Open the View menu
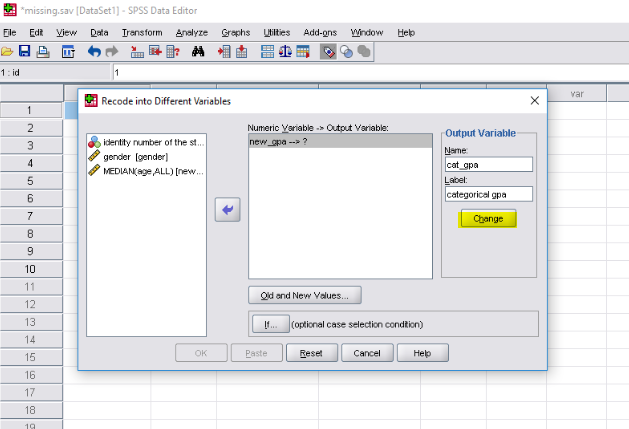 pyautogui.click(x=66, y=33)
